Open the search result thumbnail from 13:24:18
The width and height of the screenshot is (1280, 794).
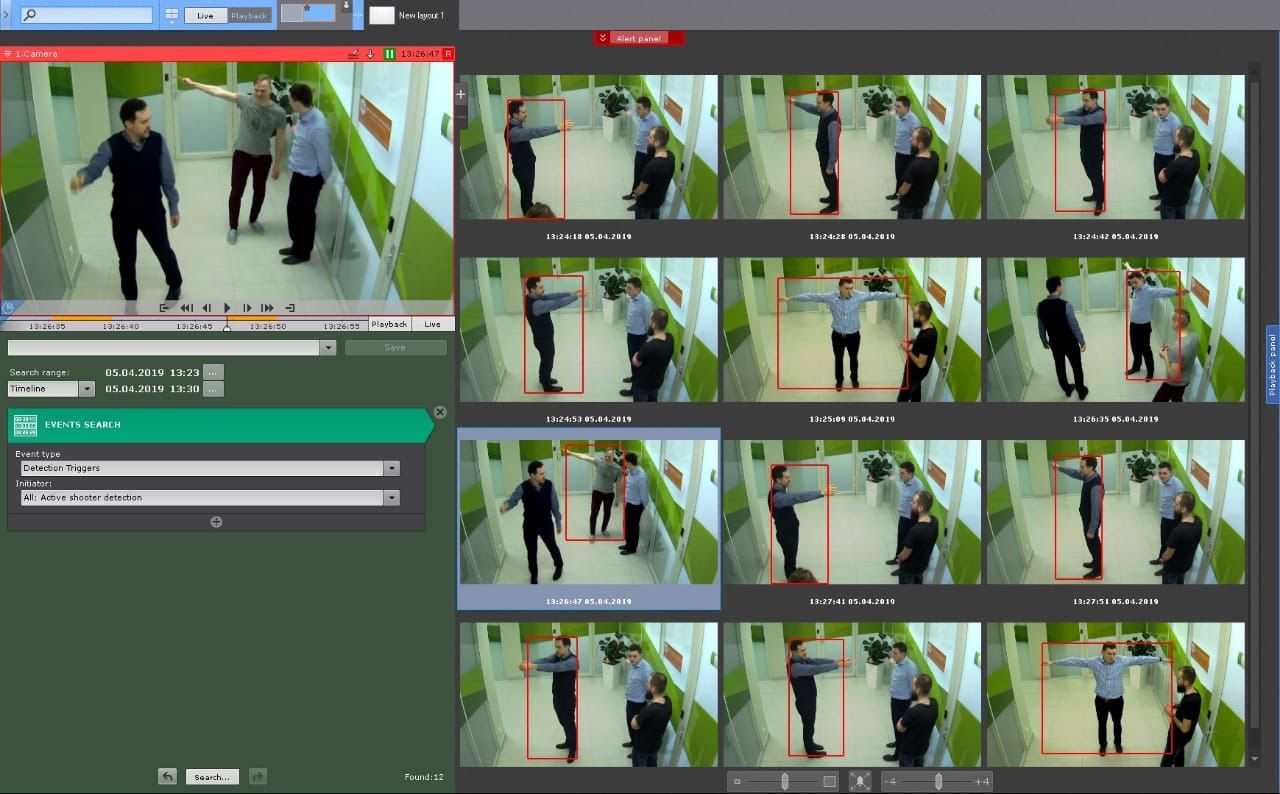pos(589,147)
